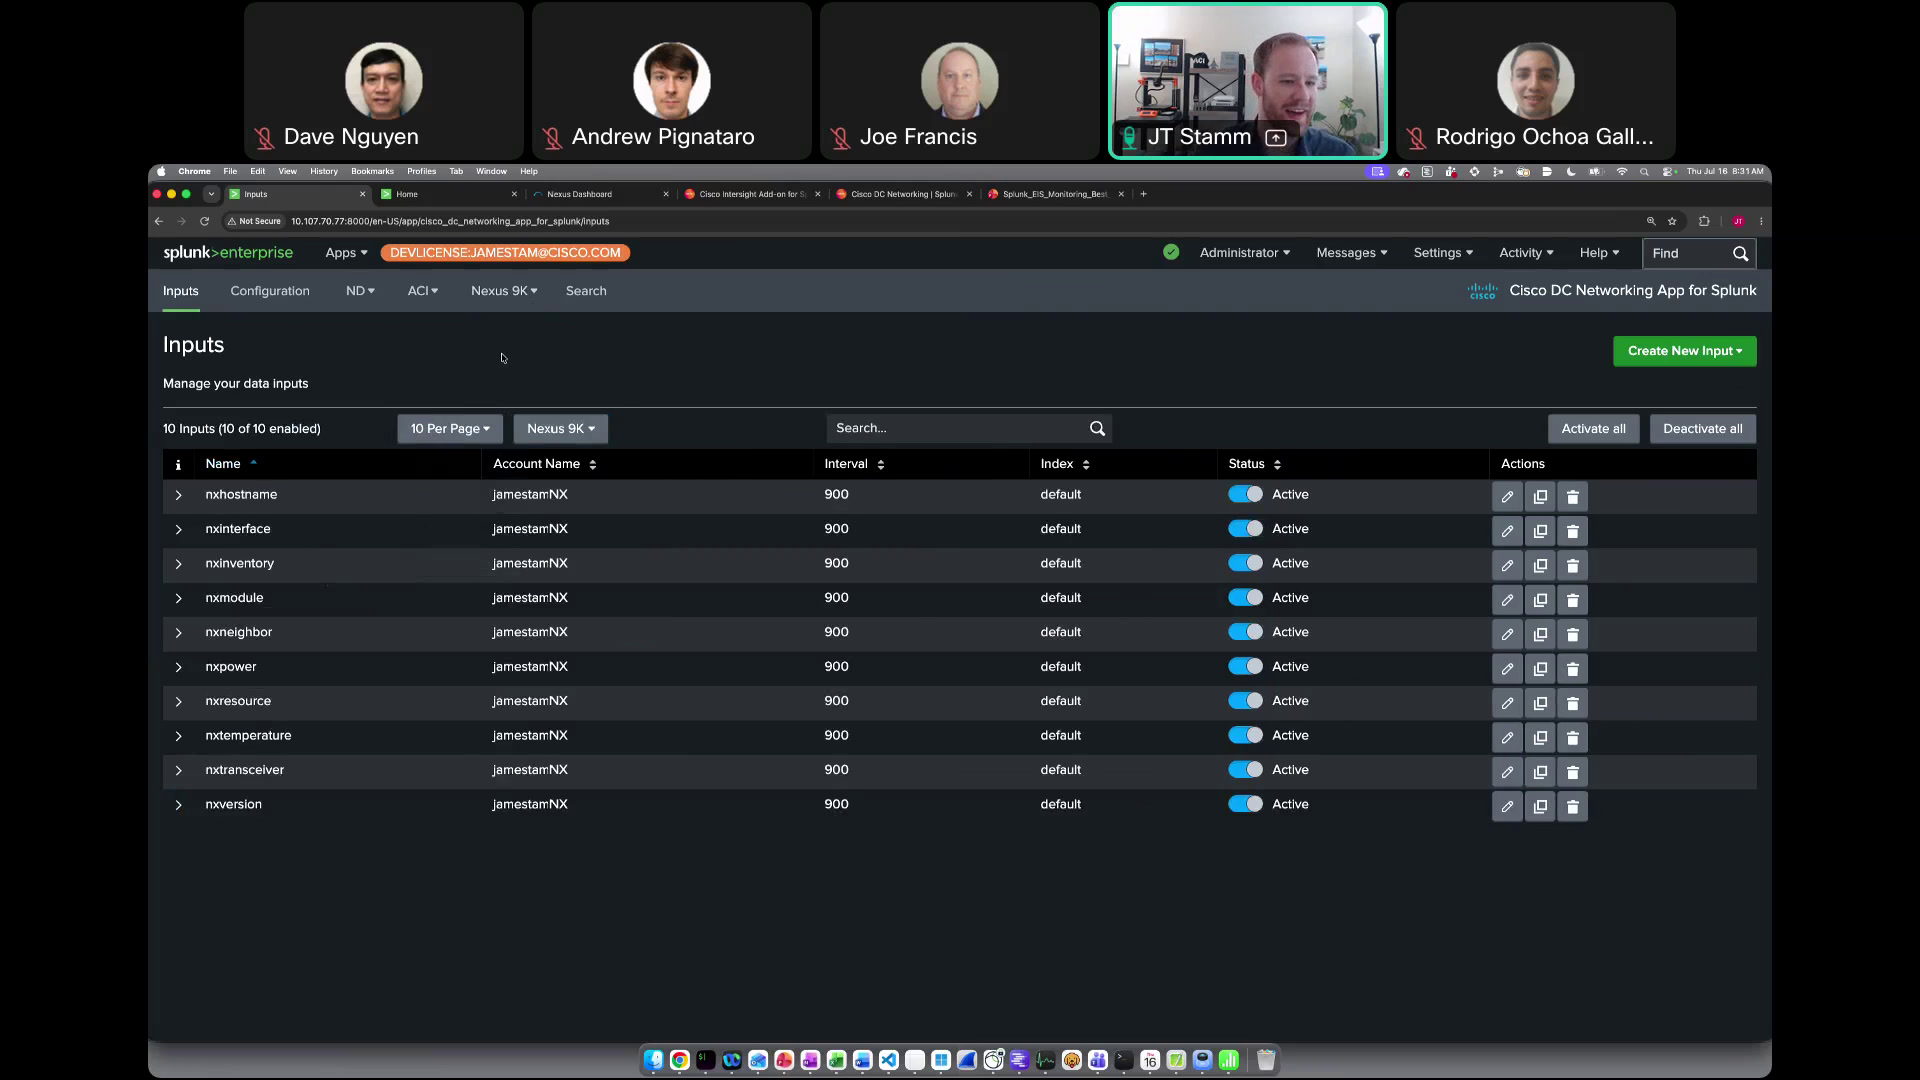Disable the nxhostname Active toggle
Screen dimensions: 1920x1080
[1246, 494]
